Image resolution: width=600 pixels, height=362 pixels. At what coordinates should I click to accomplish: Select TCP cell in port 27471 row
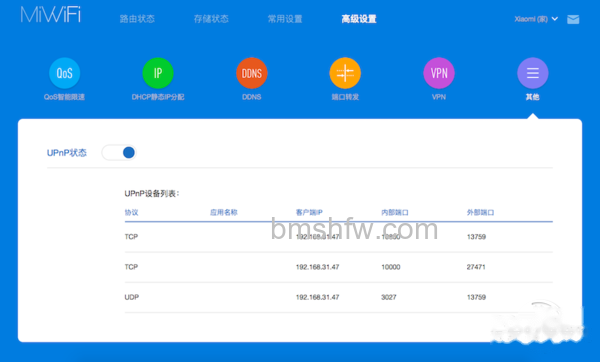[131, 267]
